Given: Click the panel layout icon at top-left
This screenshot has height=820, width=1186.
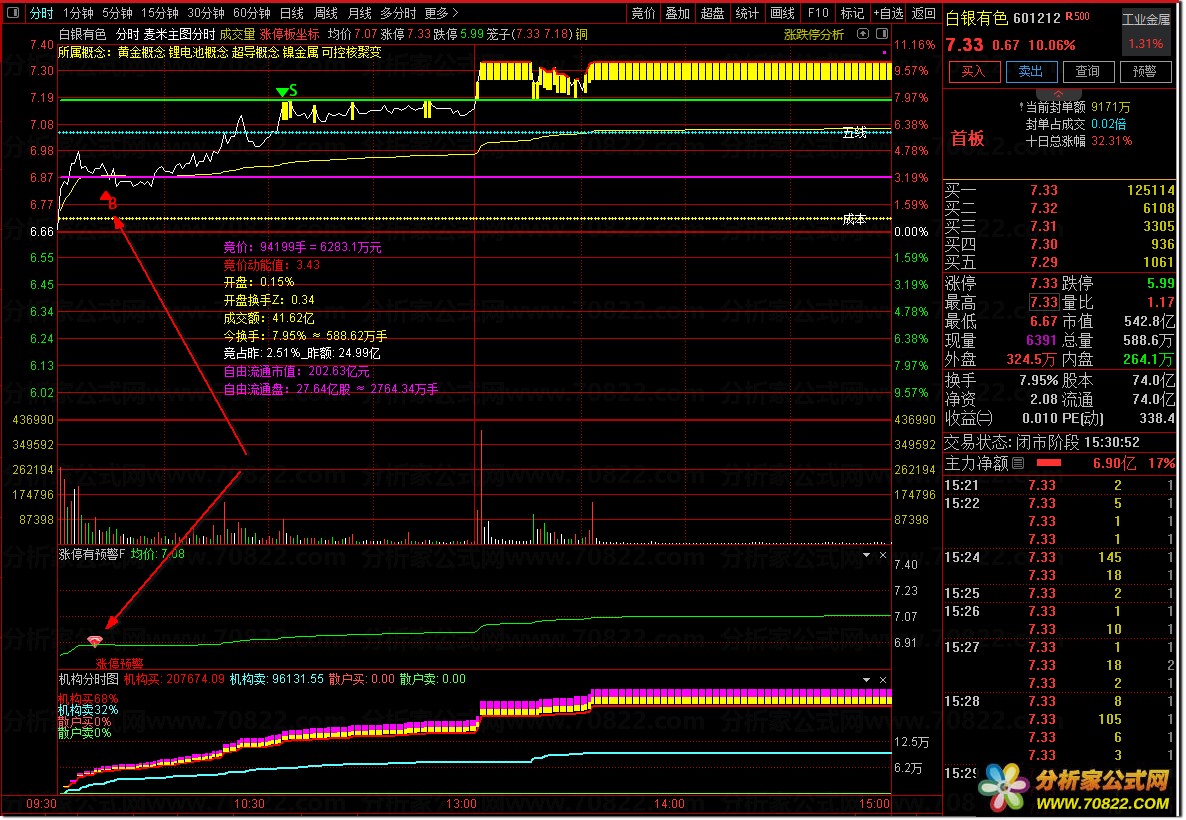Looking at the screenshot, I should tap(13, 13).
